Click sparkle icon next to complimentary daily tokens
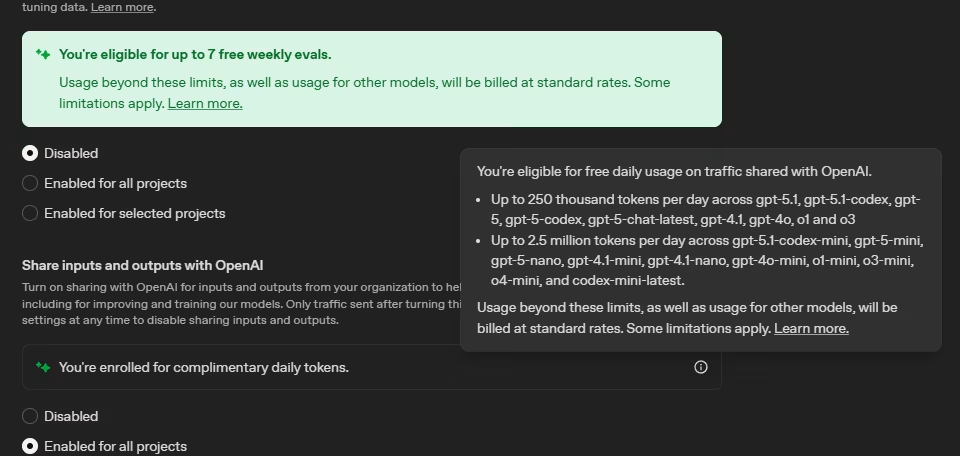The image size is (960, 456). tap(43, 367)
